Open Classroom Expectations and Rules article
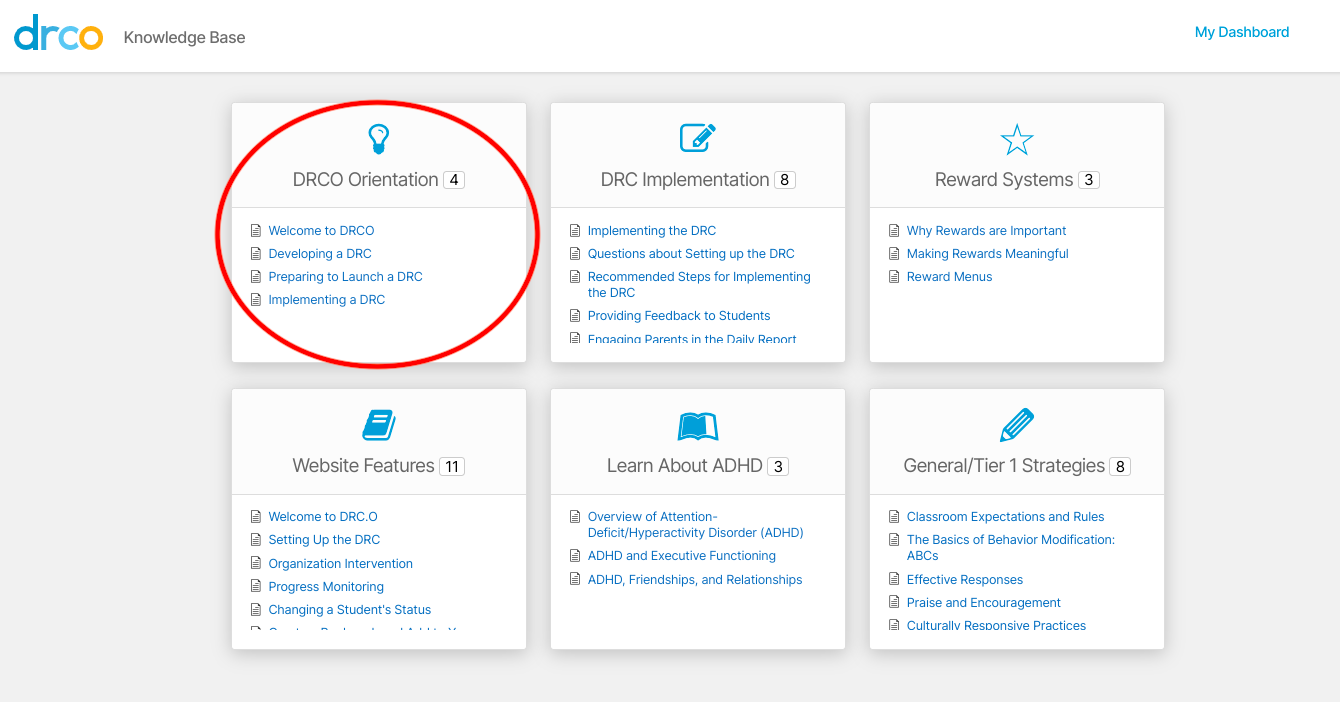The image size is (1340, 702). (x=1005, y=516)
